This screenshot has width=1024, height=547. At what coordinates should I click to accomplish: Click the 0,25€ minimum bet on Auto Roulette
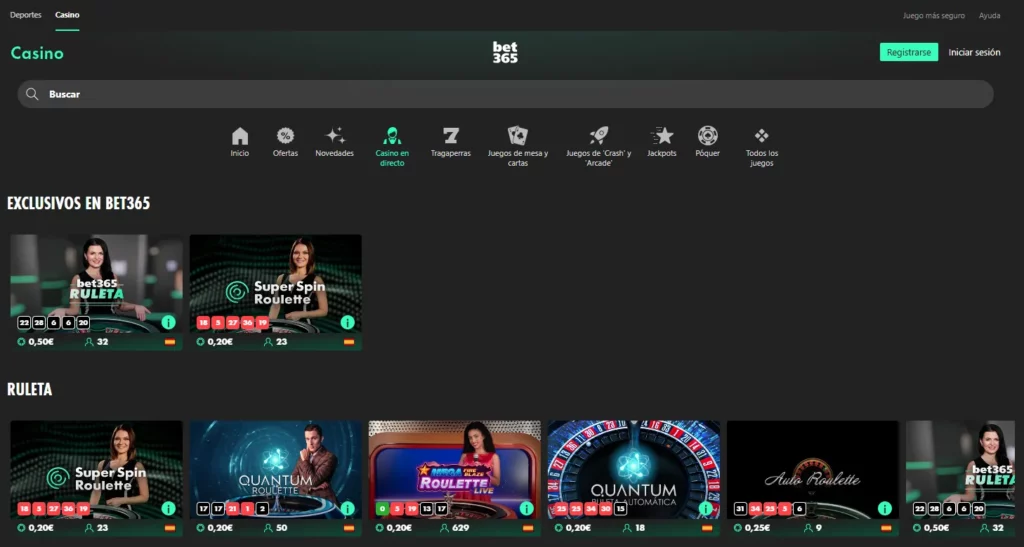757,528
